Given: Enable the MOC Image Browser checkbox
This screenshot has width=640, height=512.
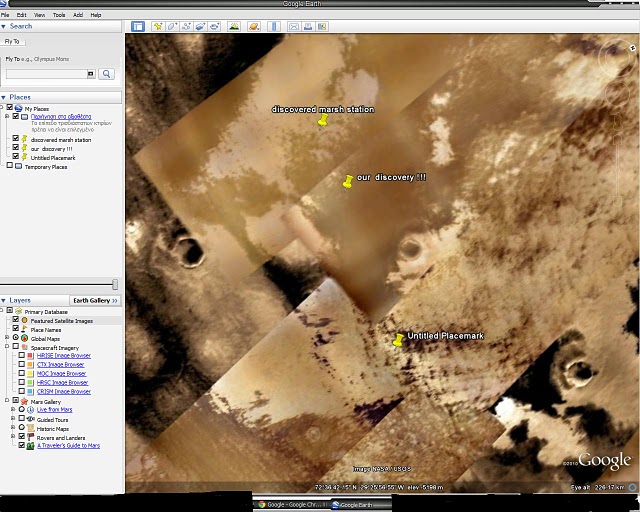Looking at the screenshot, I should click(22, 373).
